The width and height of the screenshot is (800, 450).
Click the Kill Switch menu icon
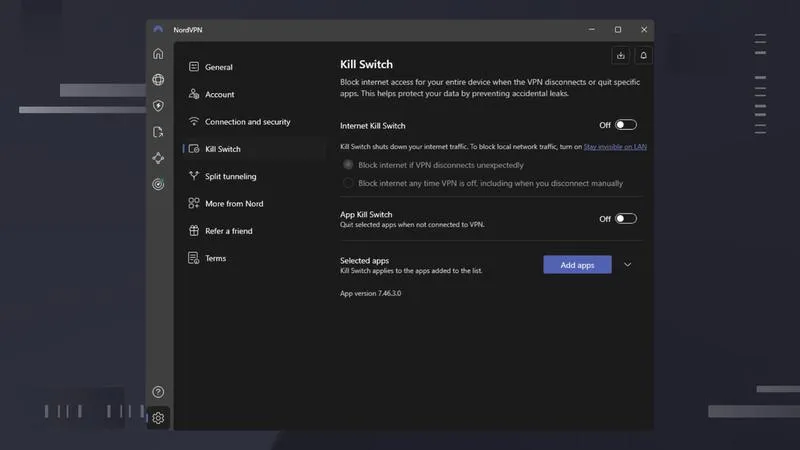[193, 148]
